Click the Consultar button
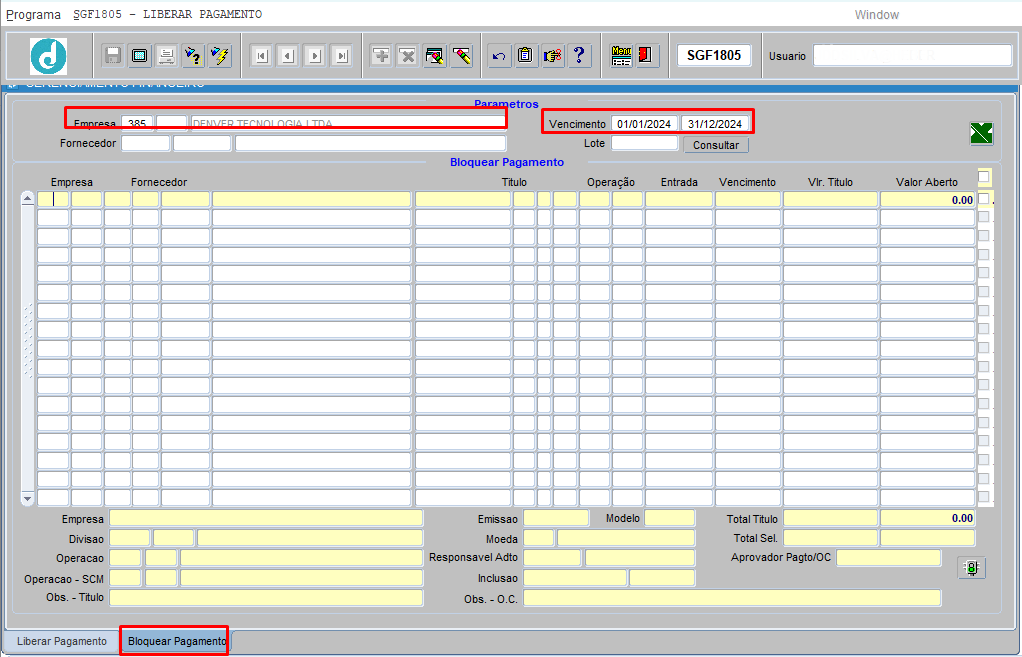 [x=716, y=145]
